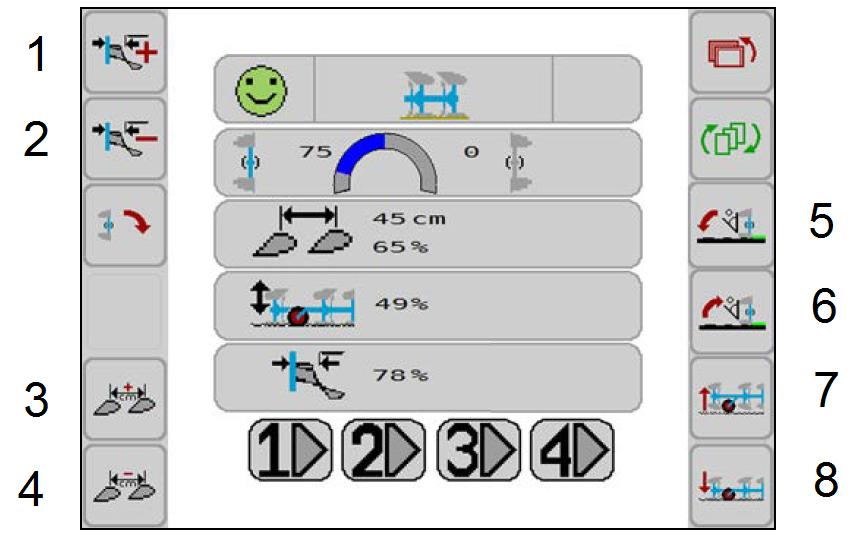
Task: Select the 78% front furrow row
Action: coord(428,378)
